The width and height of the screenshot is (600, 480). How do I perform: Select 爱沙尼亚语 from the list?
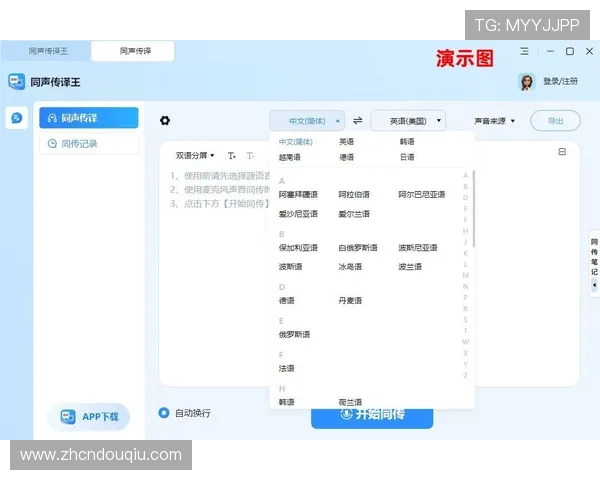point(298,214)
